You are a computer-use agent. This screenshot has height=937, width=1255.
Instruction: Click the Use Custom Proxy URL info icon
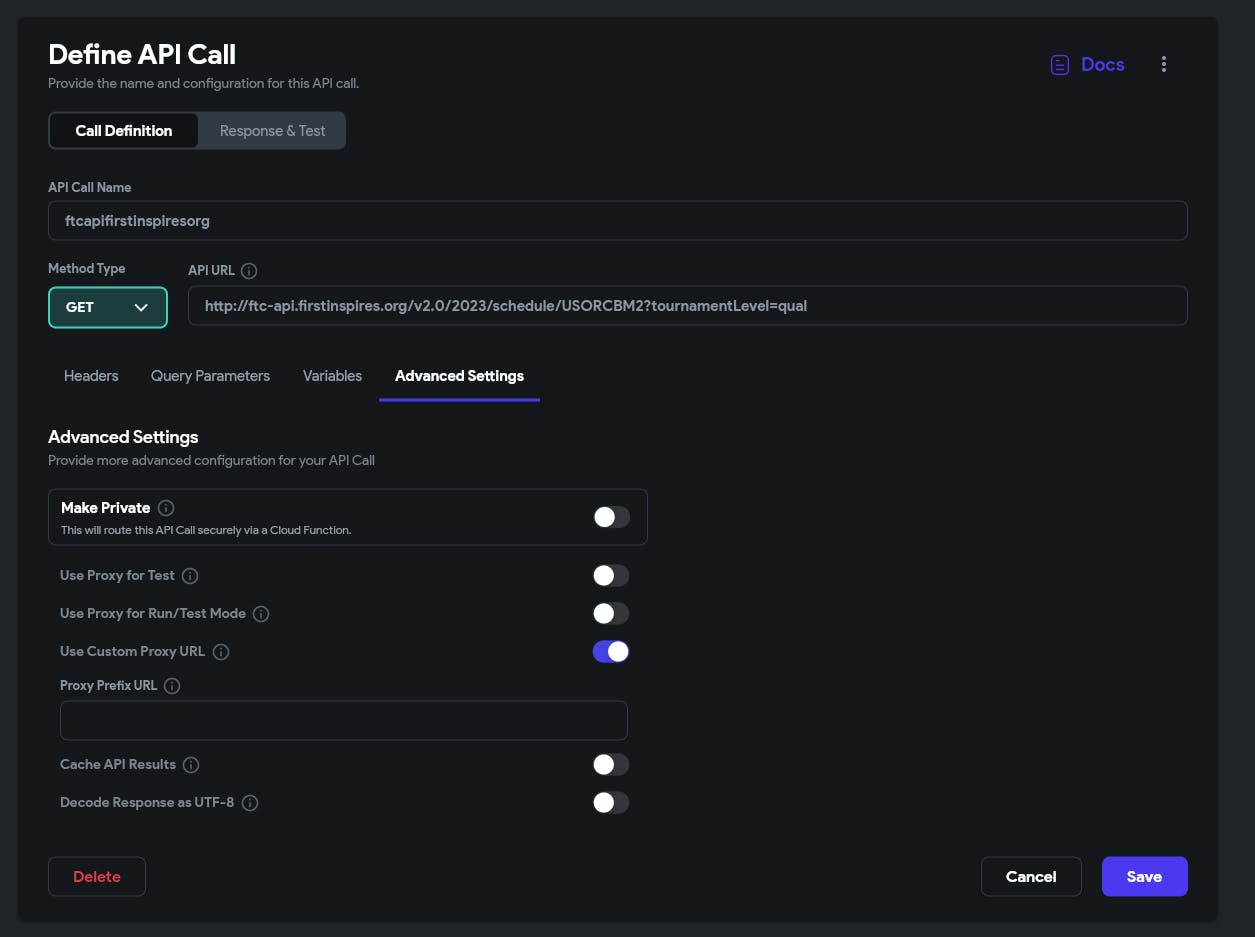pyautogui.click(x=221, y=652)
